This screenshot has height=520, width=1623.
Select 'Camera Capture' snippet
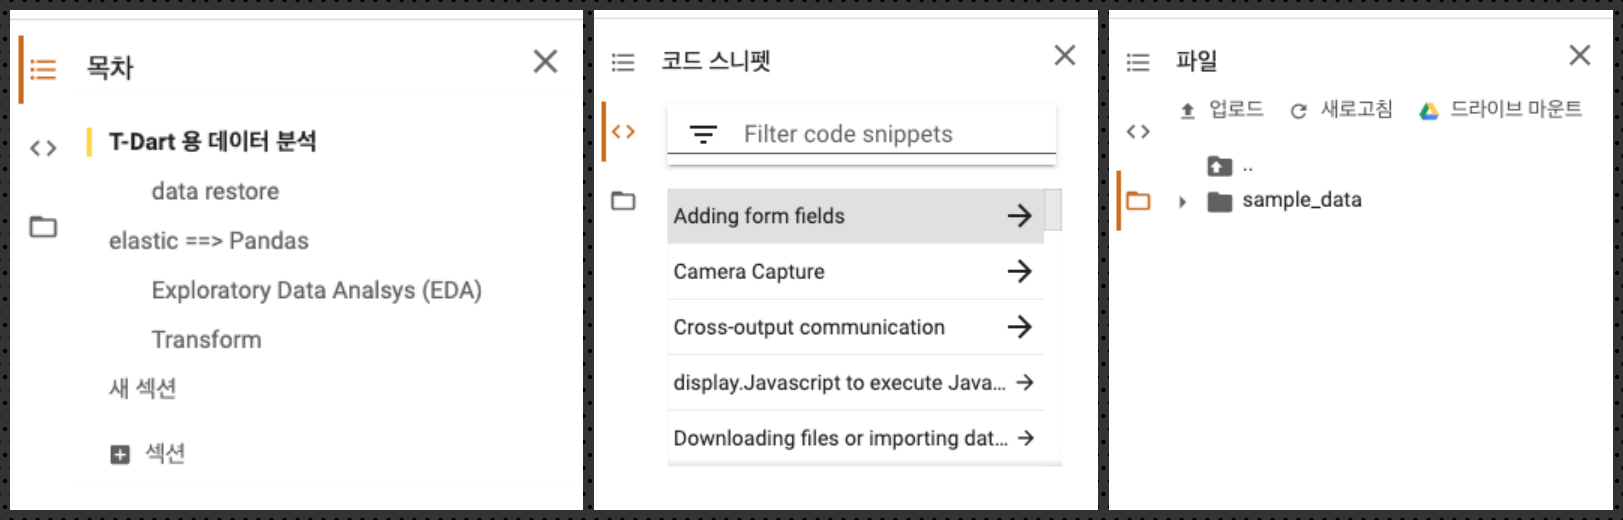855,271
